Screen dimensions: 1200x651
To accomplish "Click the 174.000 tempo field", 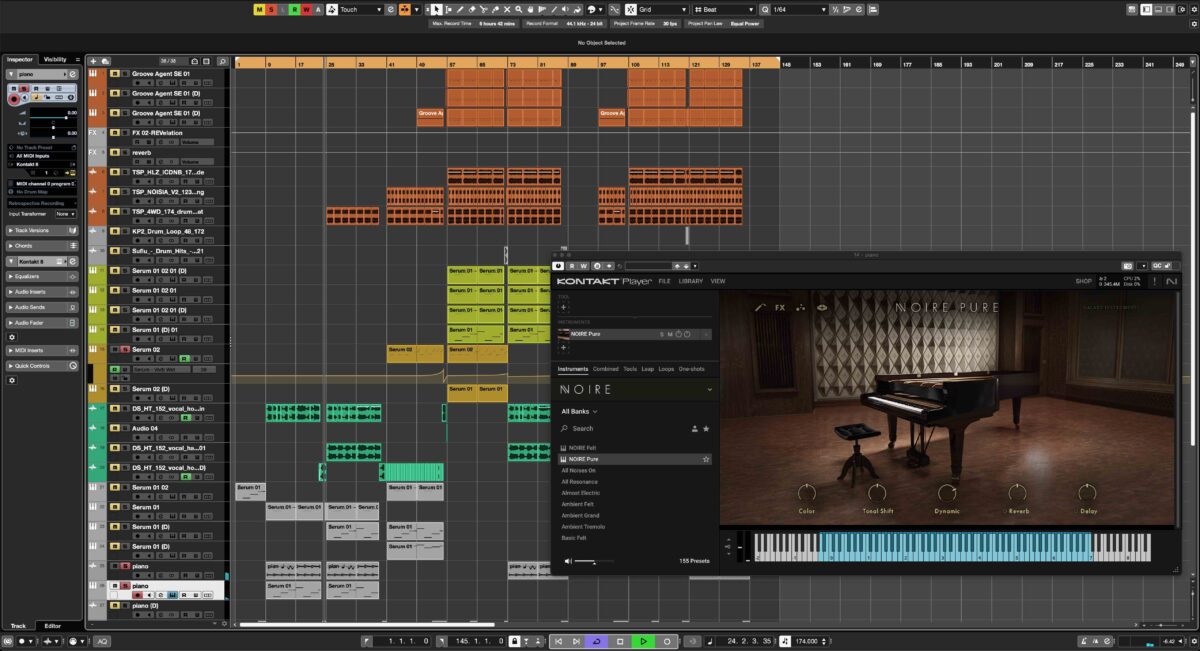I will [x=806, y=641].
